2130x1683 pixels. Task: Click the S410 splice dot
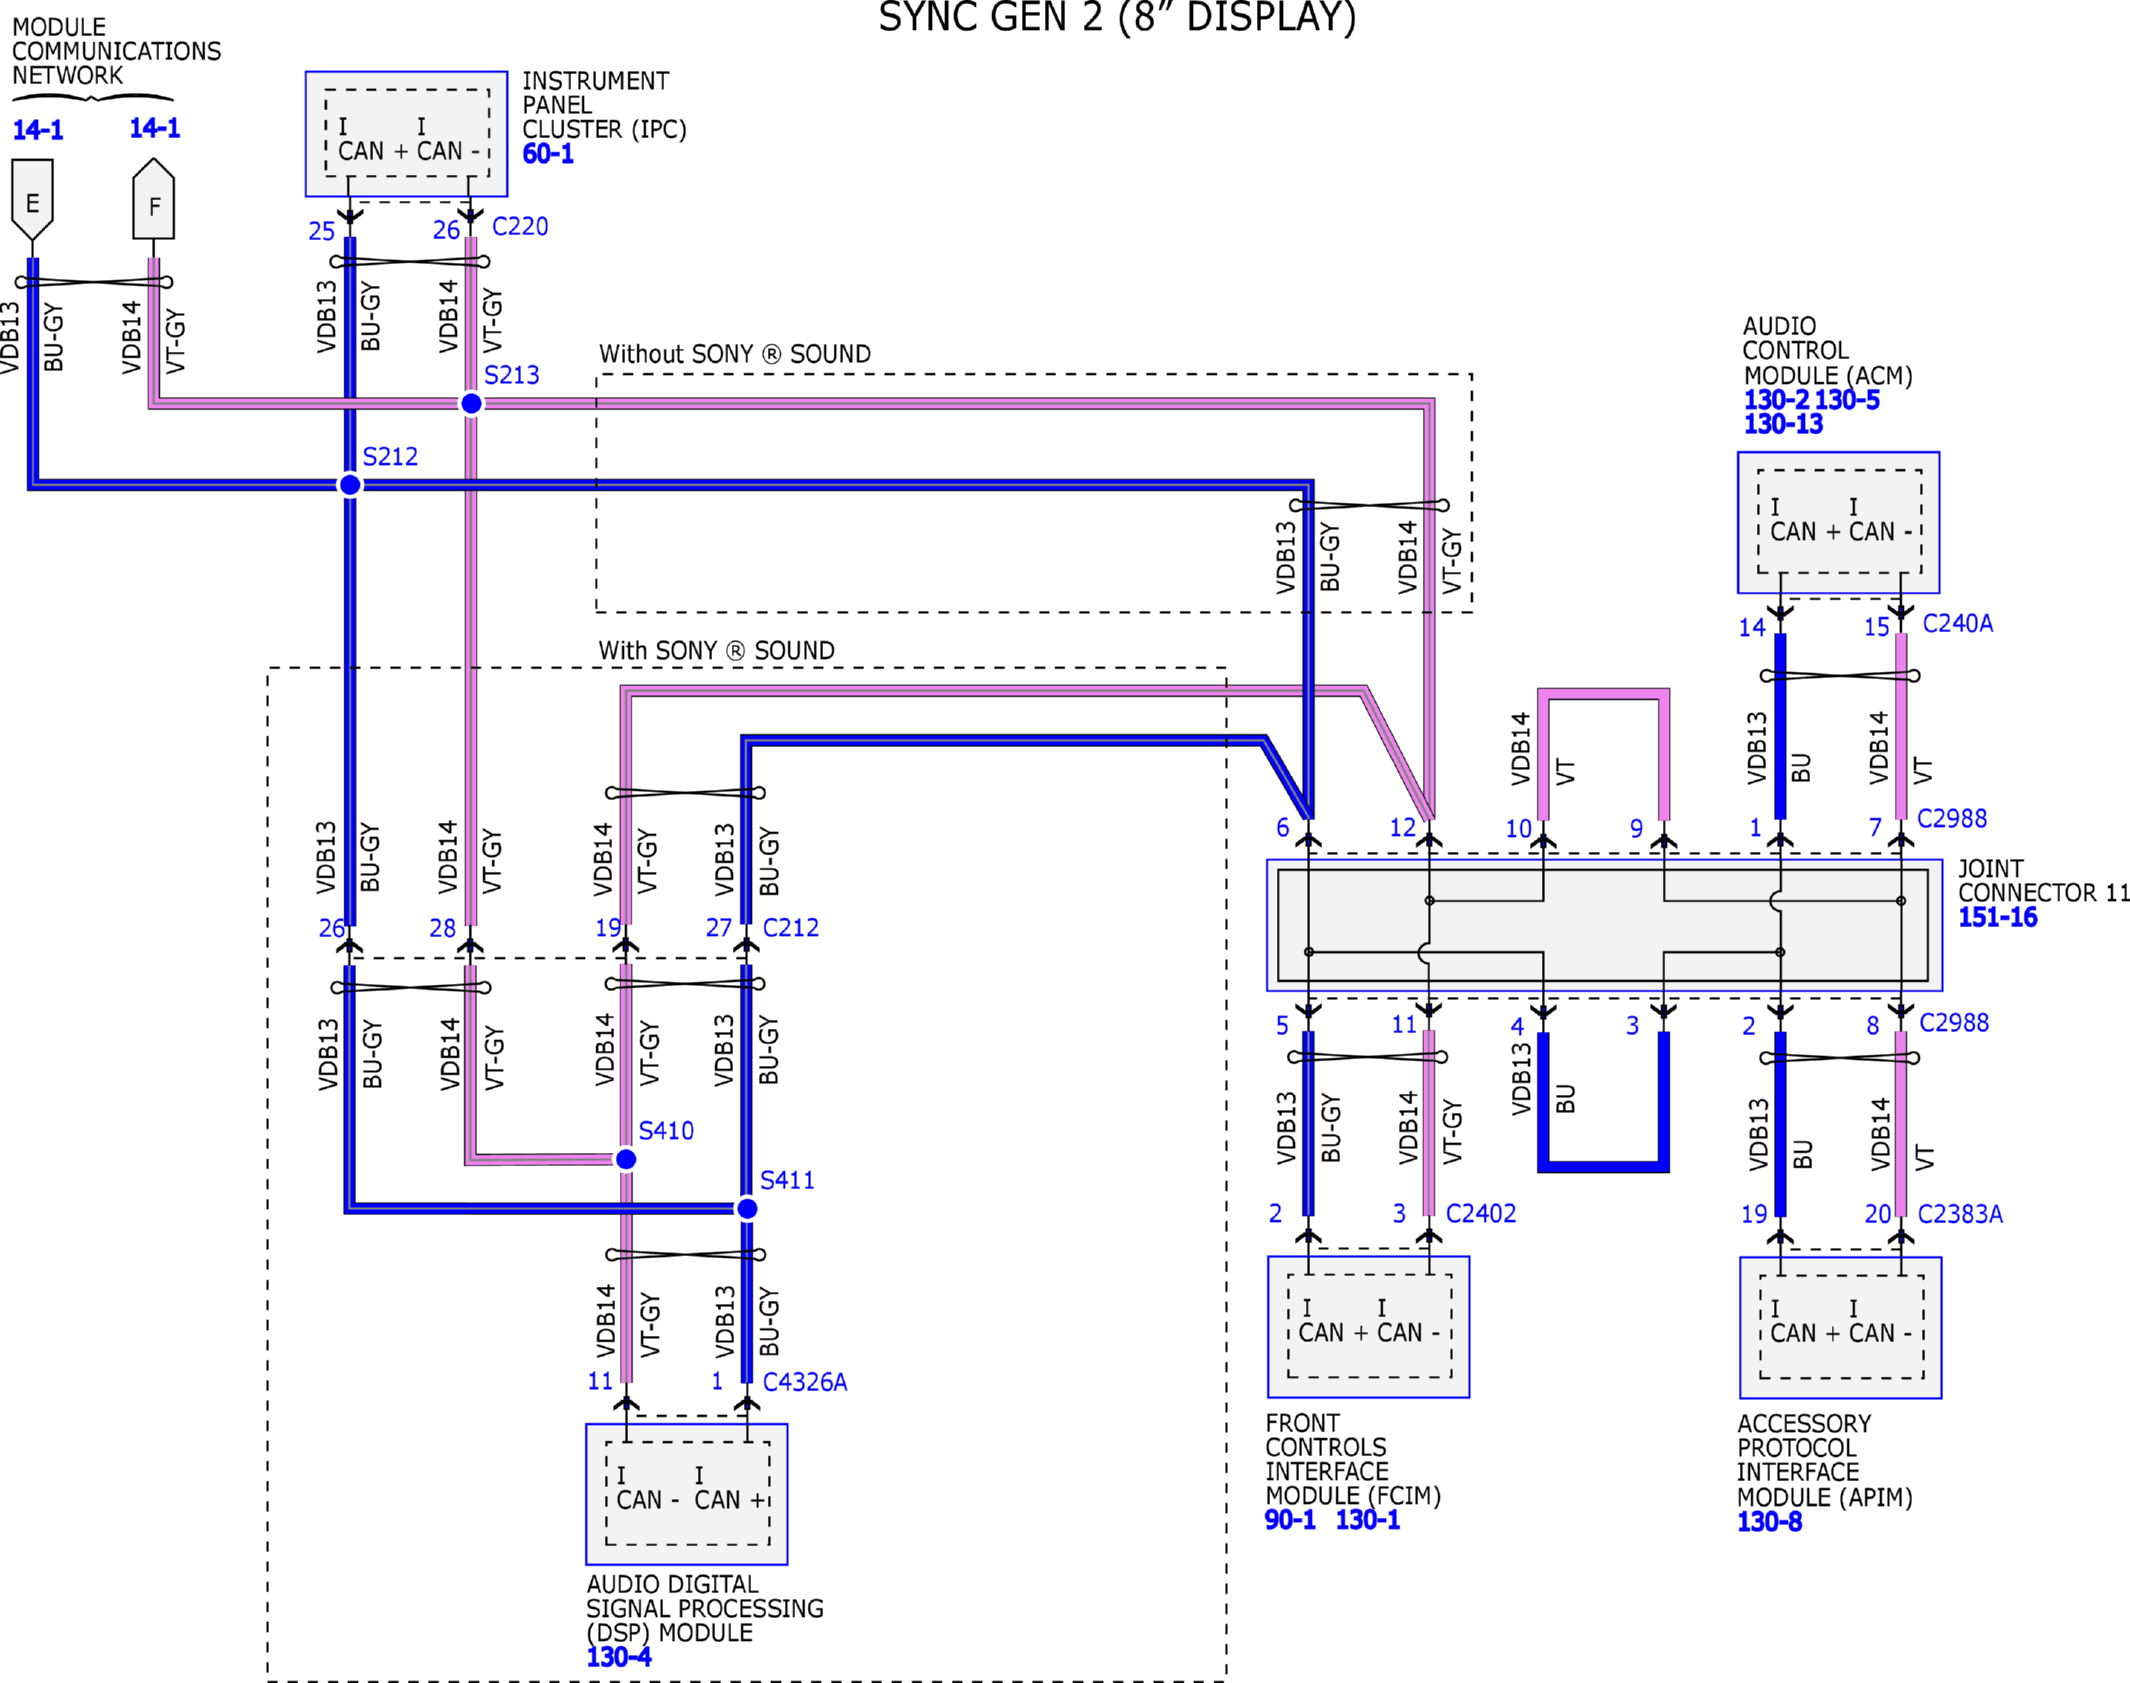point(626,1159)
